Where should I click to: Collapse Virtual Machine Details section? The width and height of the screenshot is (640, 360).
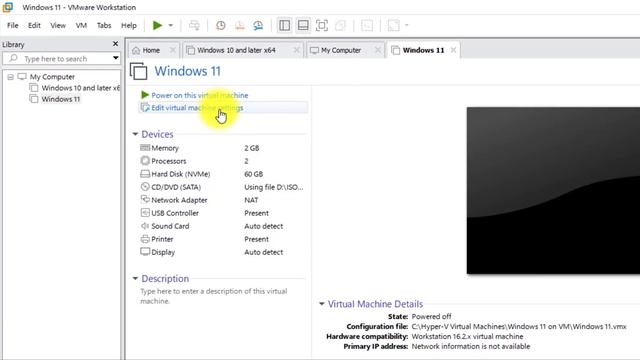click(322, 304)
